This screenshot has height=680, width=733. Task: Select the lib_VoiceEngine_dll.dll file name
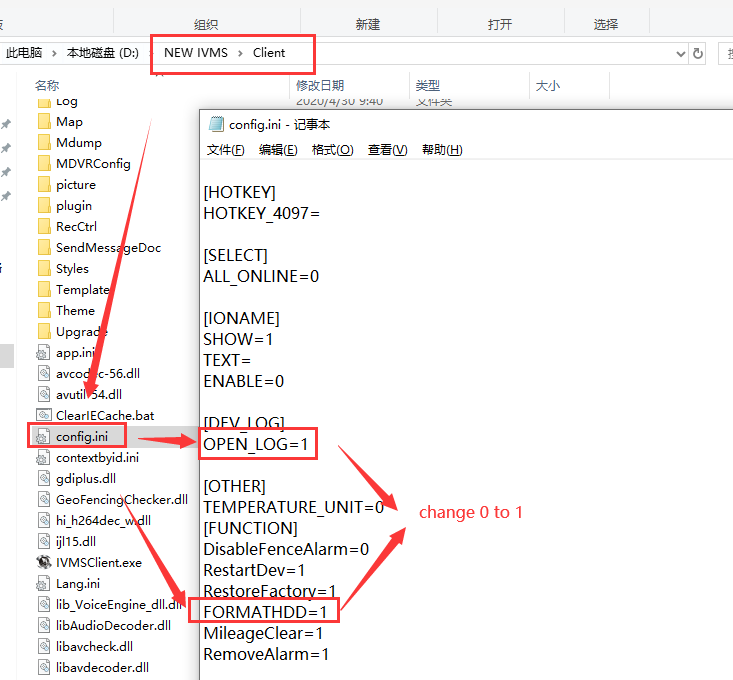click(119, 605)
